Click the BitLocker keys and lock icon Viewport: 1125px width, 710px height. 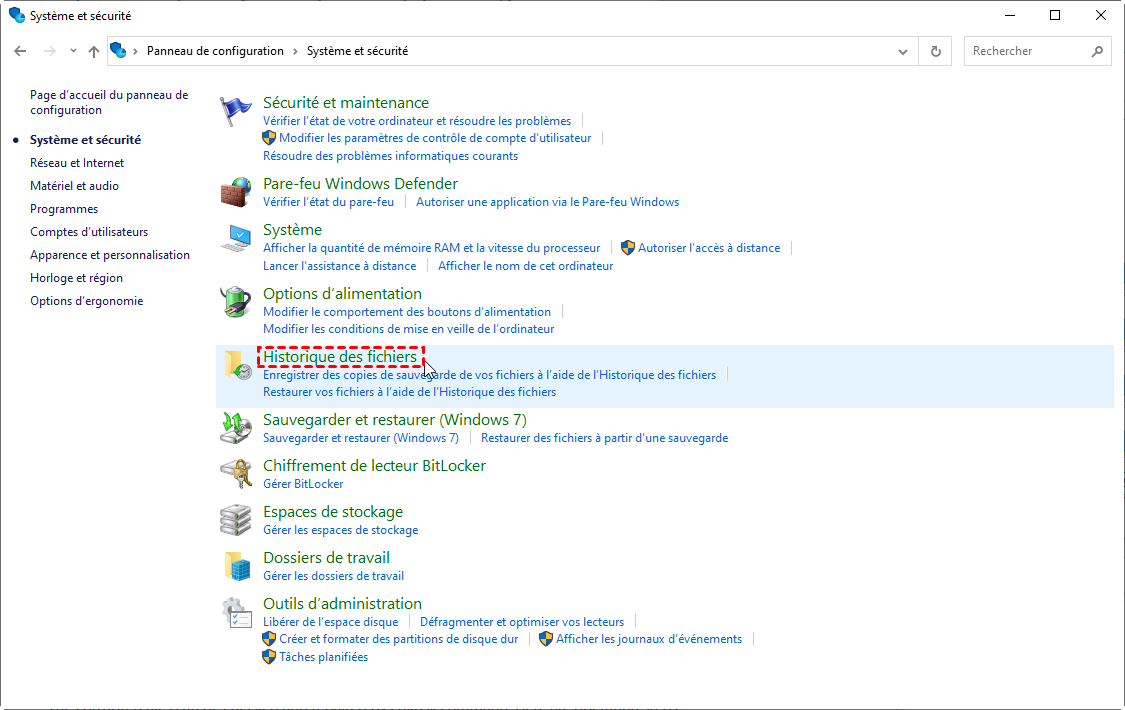(235, 473)
